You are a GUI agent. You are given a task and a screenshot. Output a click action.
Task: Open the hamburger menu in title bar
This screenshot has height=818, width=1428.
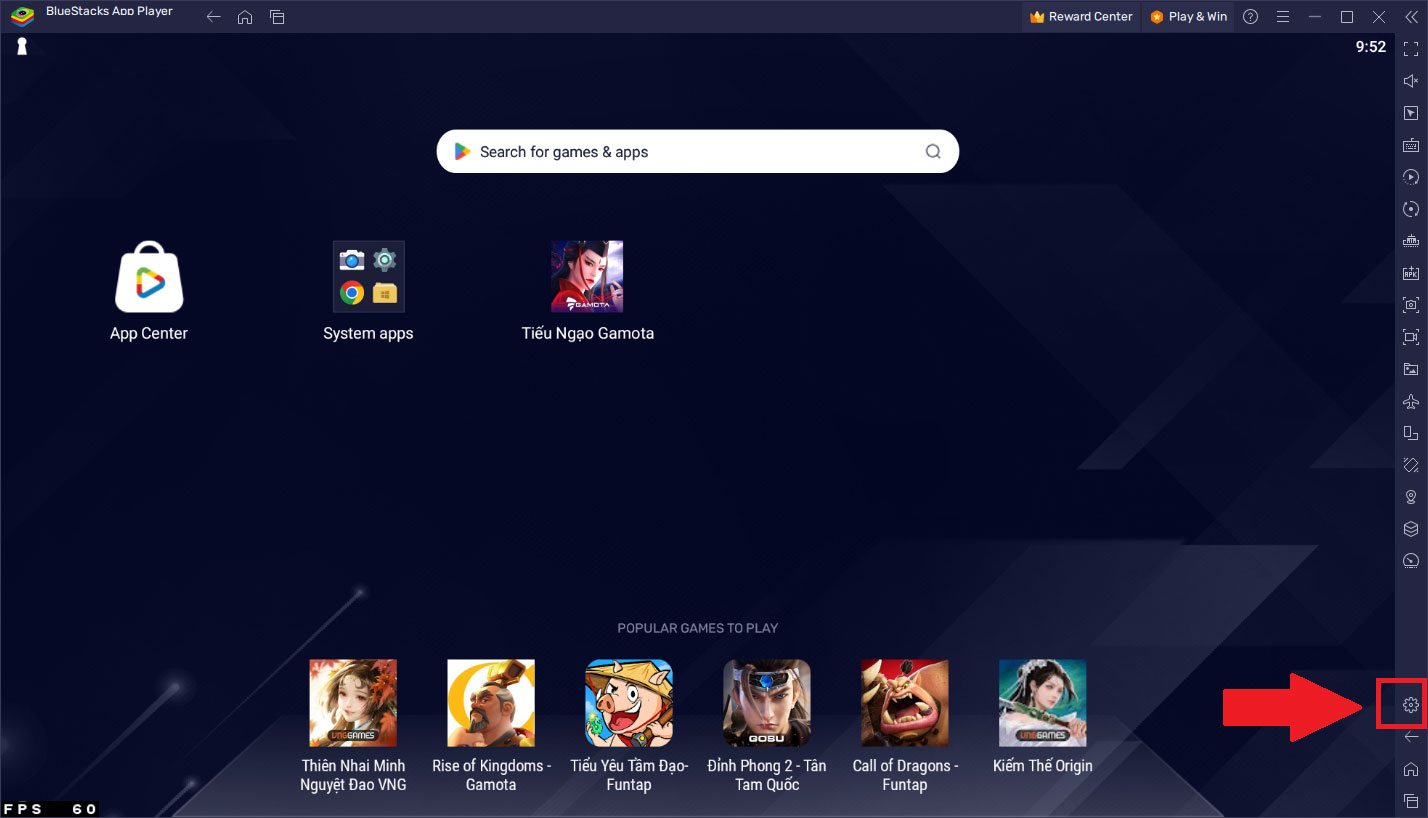[x=1283, y=17]
